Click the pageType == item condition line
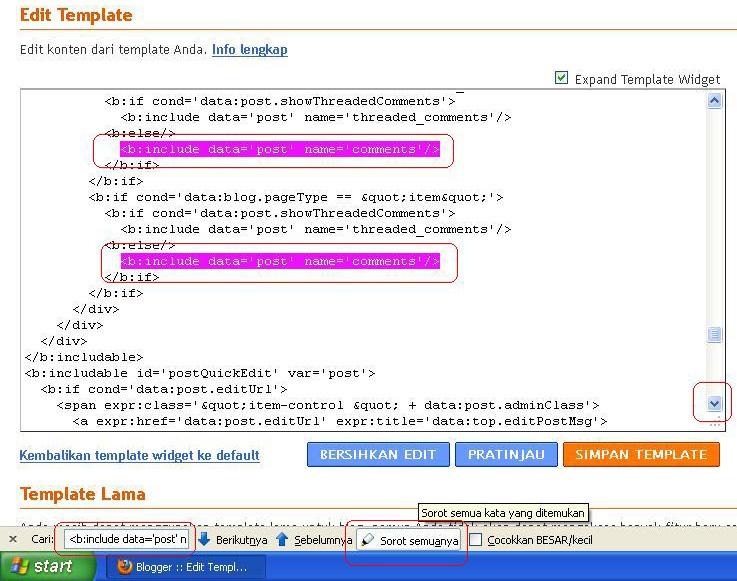This screenshot has height=581, width=737. pyautogui.click(x=296, y=197)
